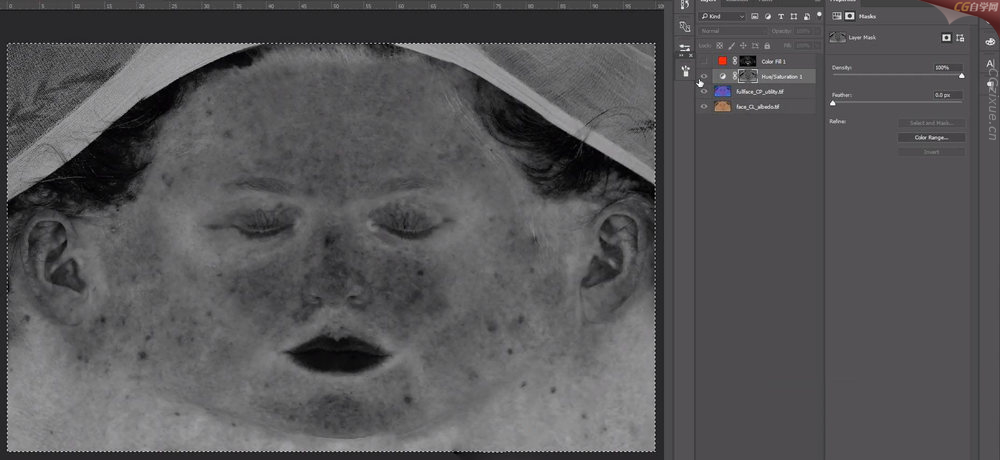Viewport: 1000px width, 460px height.
Task: Select the Color Fill 1 layer mask thumbnail
Action: [x=748, y=61]
